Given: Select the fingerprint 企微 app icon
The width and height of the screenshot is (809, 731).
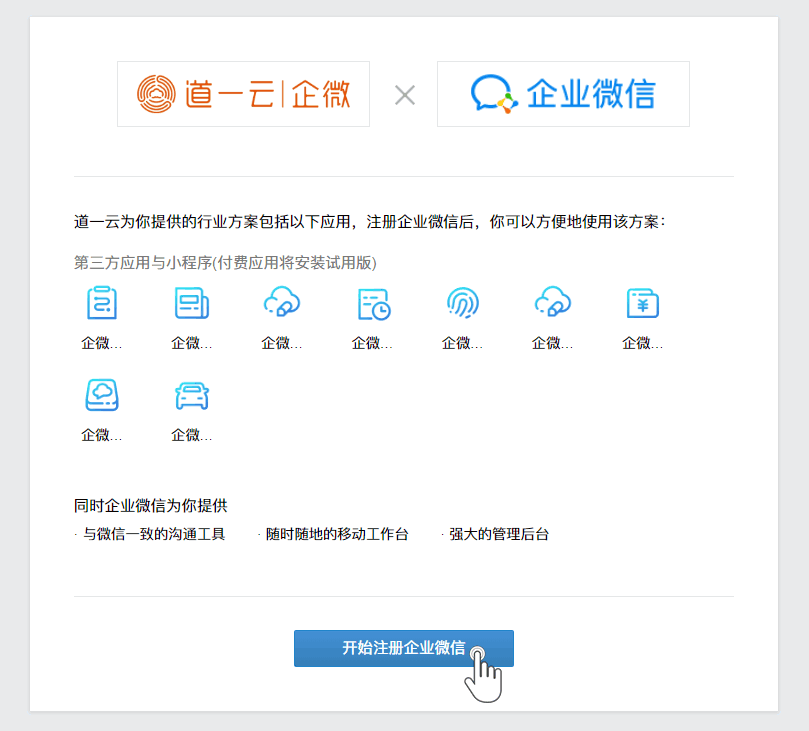Looking at the screenshot, I should 461,303.
